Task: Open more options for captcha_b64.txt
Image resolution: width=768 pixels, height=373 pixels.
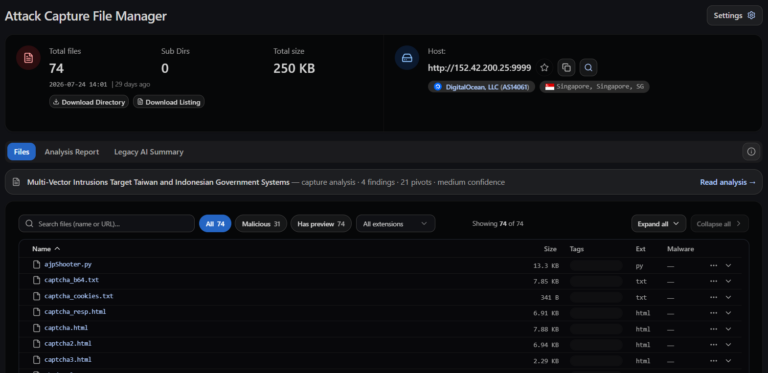Action: 713,281
